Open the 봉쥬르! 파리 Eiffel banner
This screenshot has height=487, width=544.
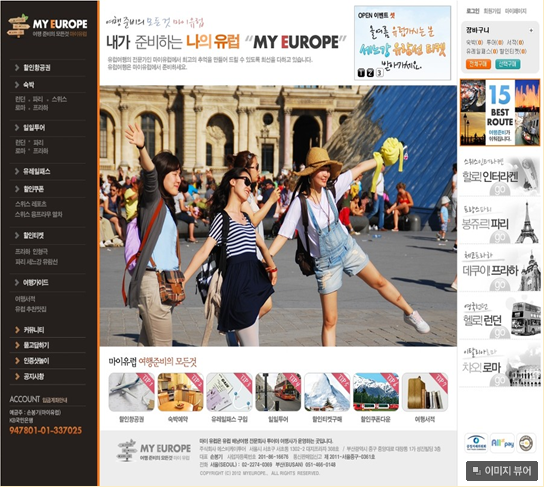coord(500,222)
